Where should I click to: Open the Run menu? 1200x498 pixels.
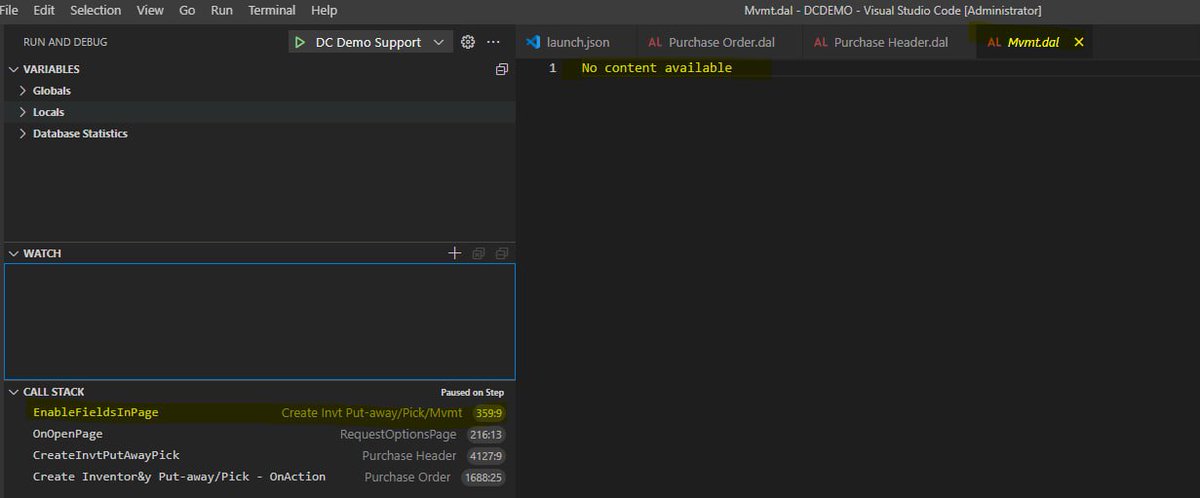pos(221,10)
